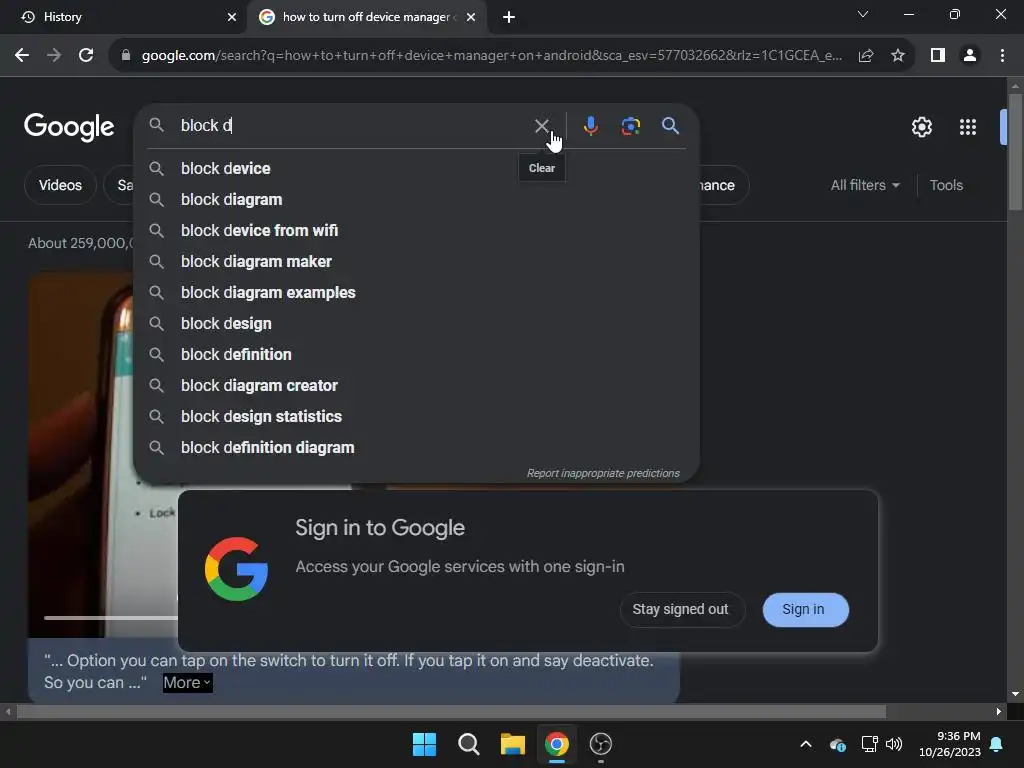The width and height of the screenshot is (1024, 768).
Task: Go back to previous page
Action: tap(22, 55)
